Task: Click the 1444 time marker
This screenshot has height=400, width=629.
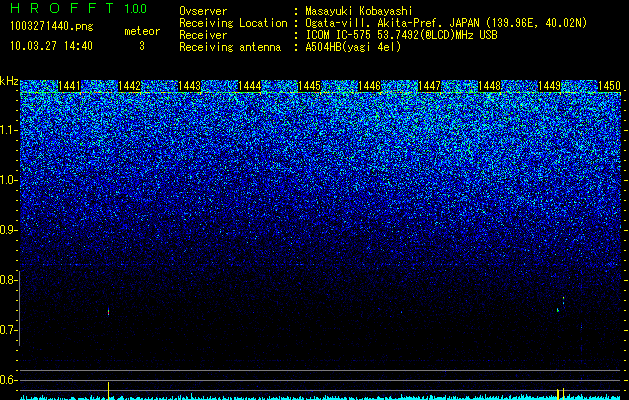Action: (x=250, y=86)
